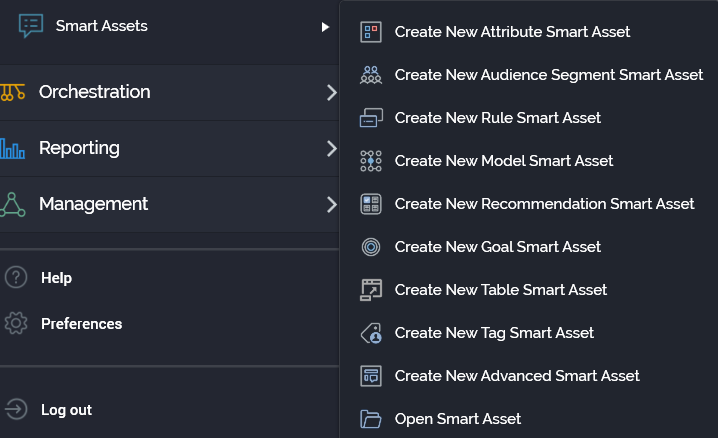
Task: Select Create New Goal Smart Asset
Action: (x=498, y=247)
